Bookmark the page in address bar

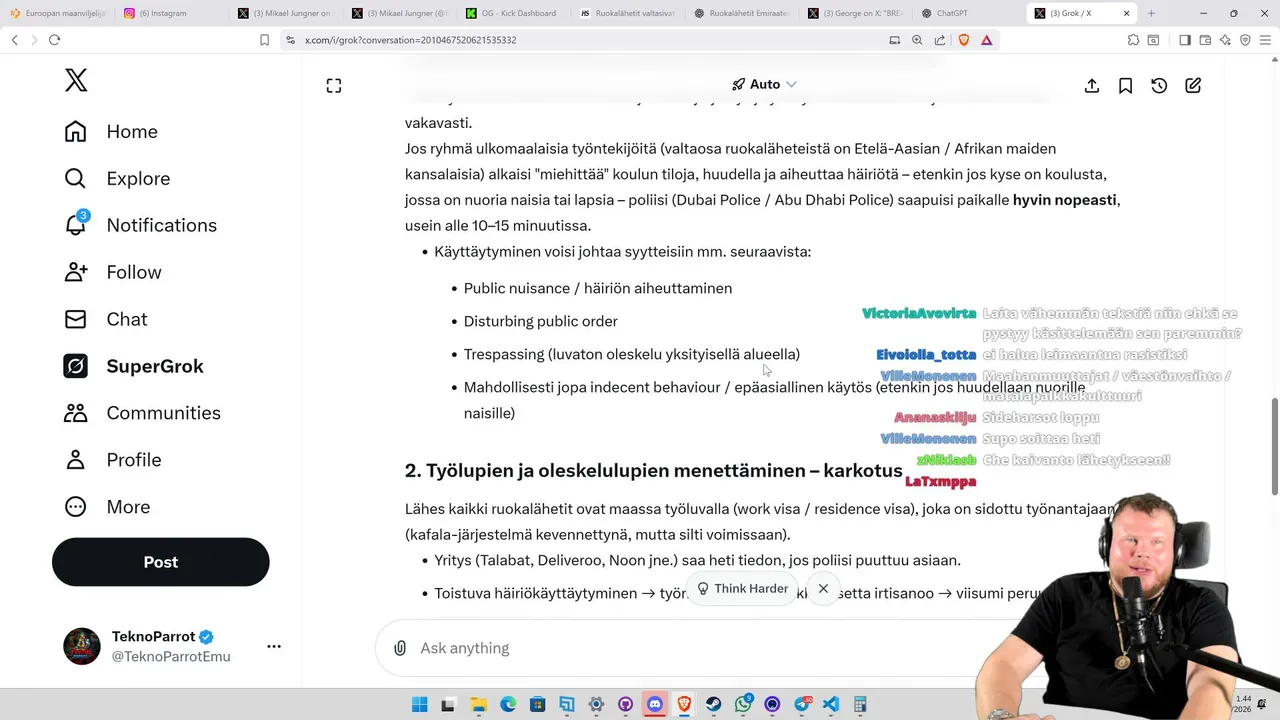pyautogui.click(x=264, y=40)
